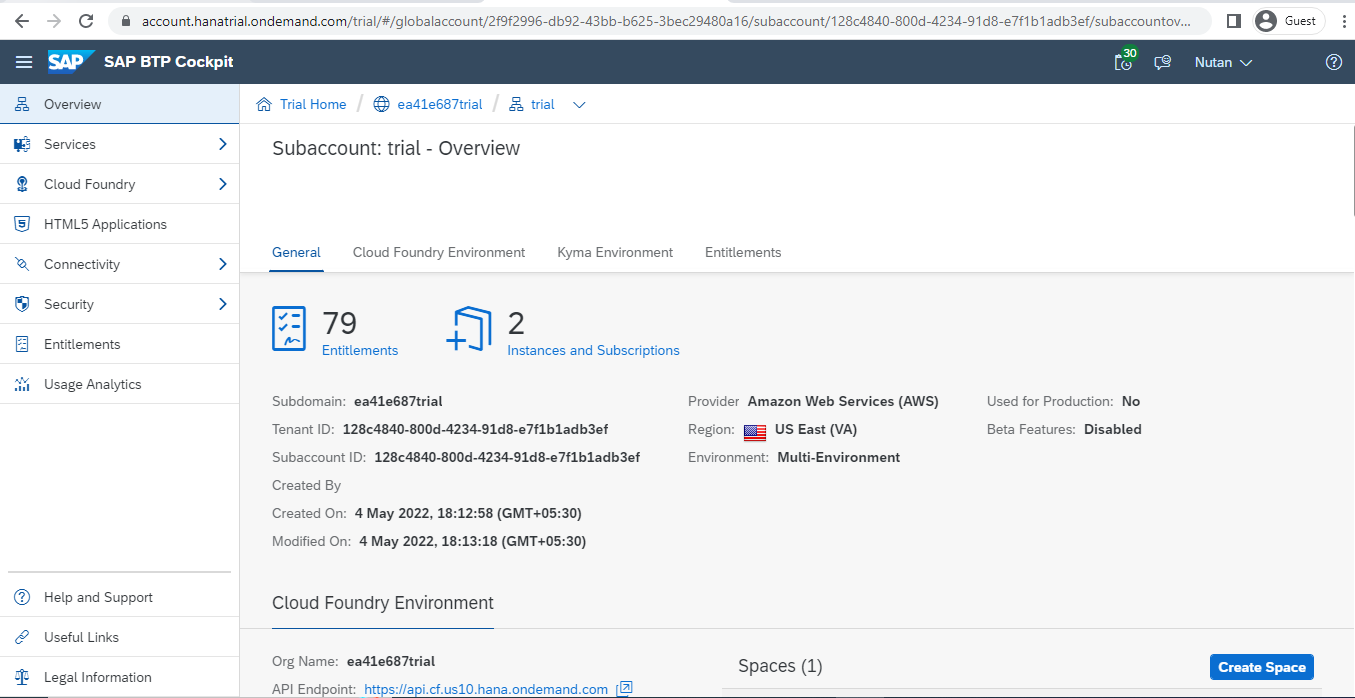Image resolution: width=1355 pixels, height=698 pixels.
Task: Click the Org Name value ea41e687trial
Action: [391, 661]
